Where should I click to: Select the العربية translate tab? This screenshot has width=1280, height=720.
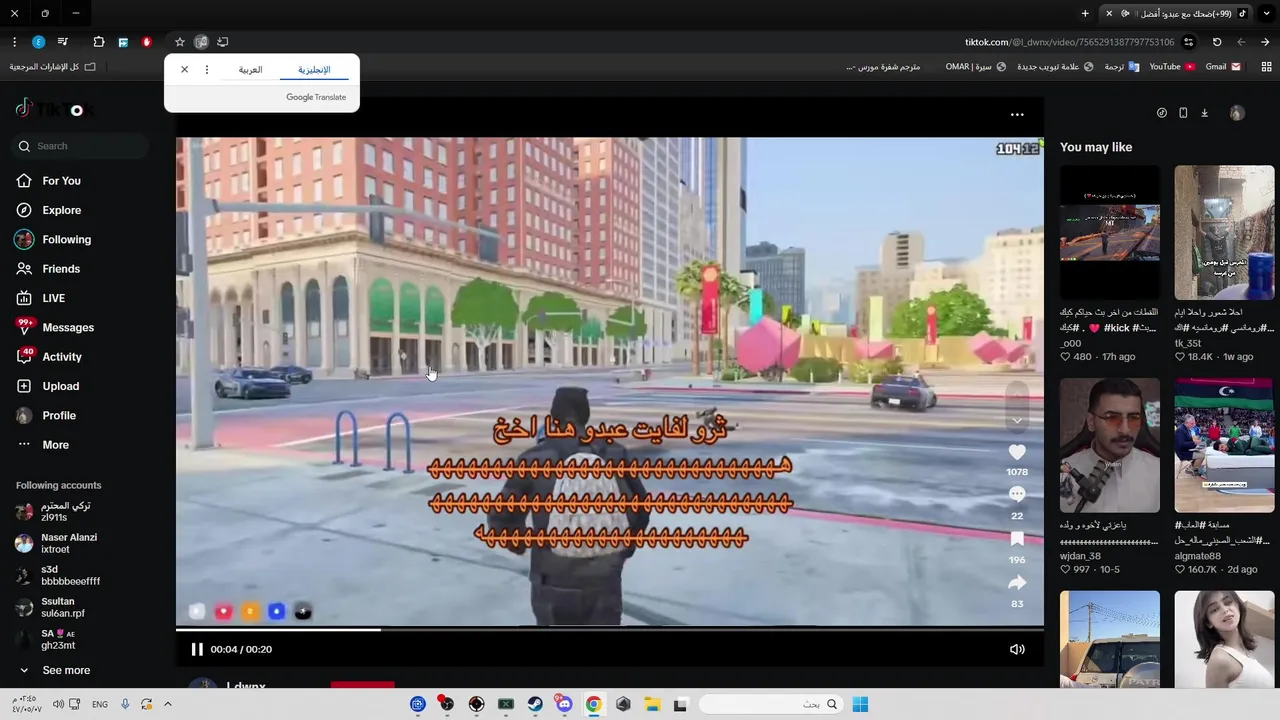(x=250, y=70)
